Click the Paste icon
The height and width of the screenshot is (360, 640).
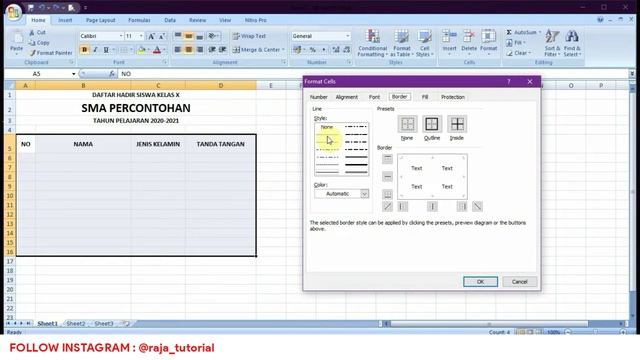click(17, 39)
